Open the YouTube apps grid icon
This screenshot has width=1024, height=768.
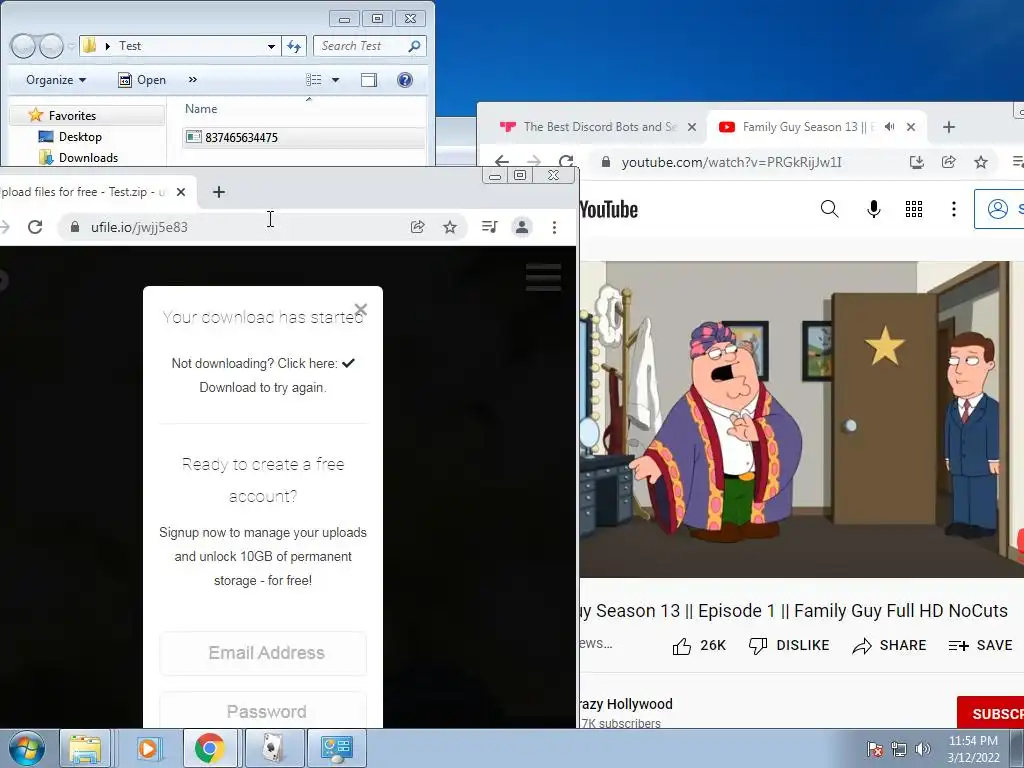914,209
